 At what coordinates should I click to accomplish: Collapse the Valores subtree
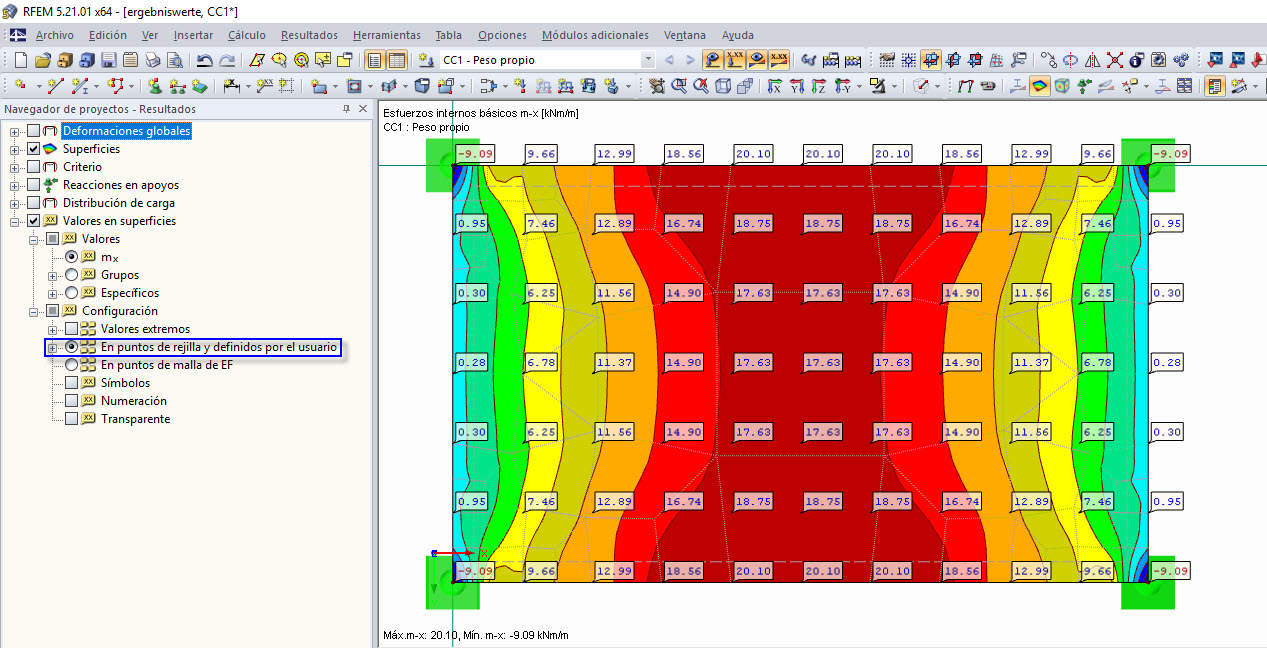[33, 239]
